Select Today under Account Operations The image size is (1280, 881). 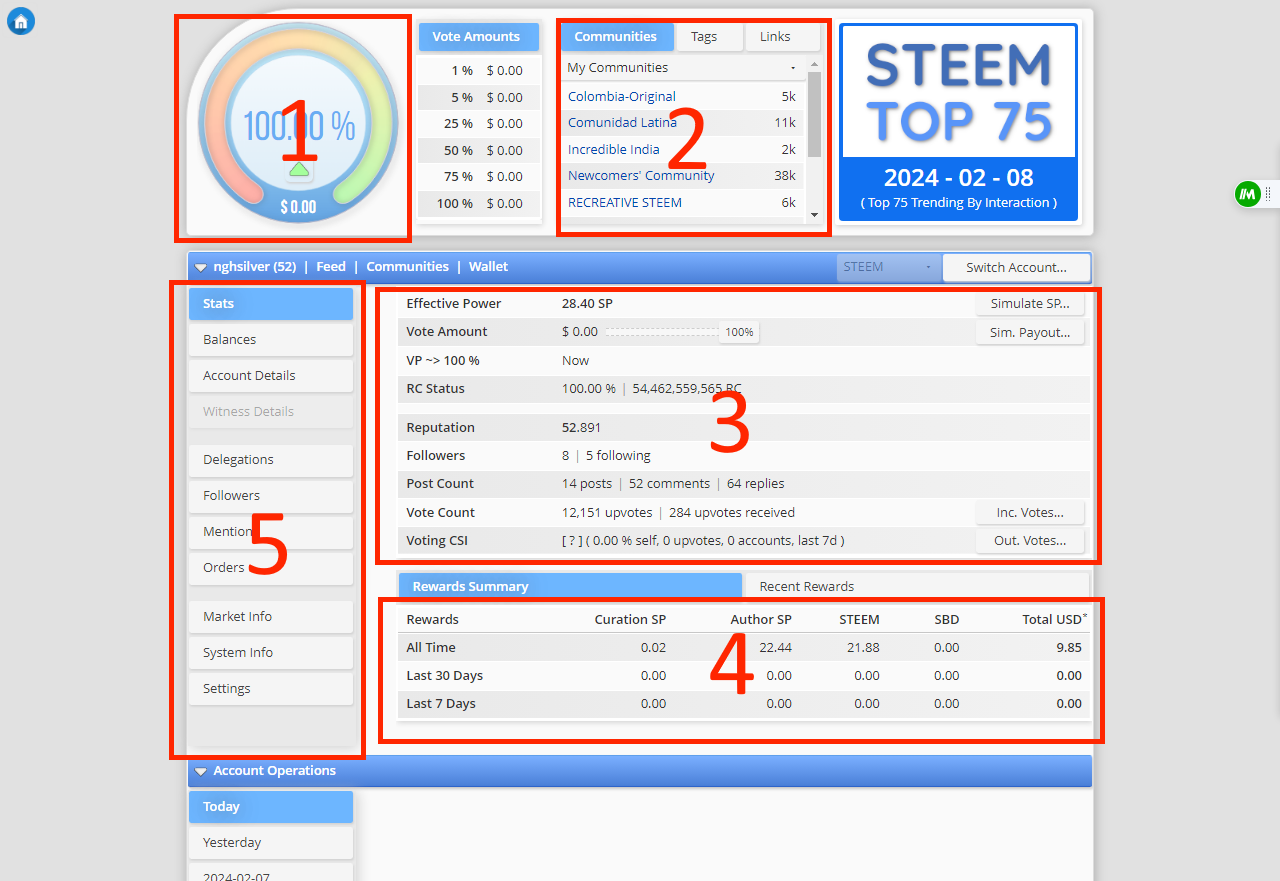[271, 807]
